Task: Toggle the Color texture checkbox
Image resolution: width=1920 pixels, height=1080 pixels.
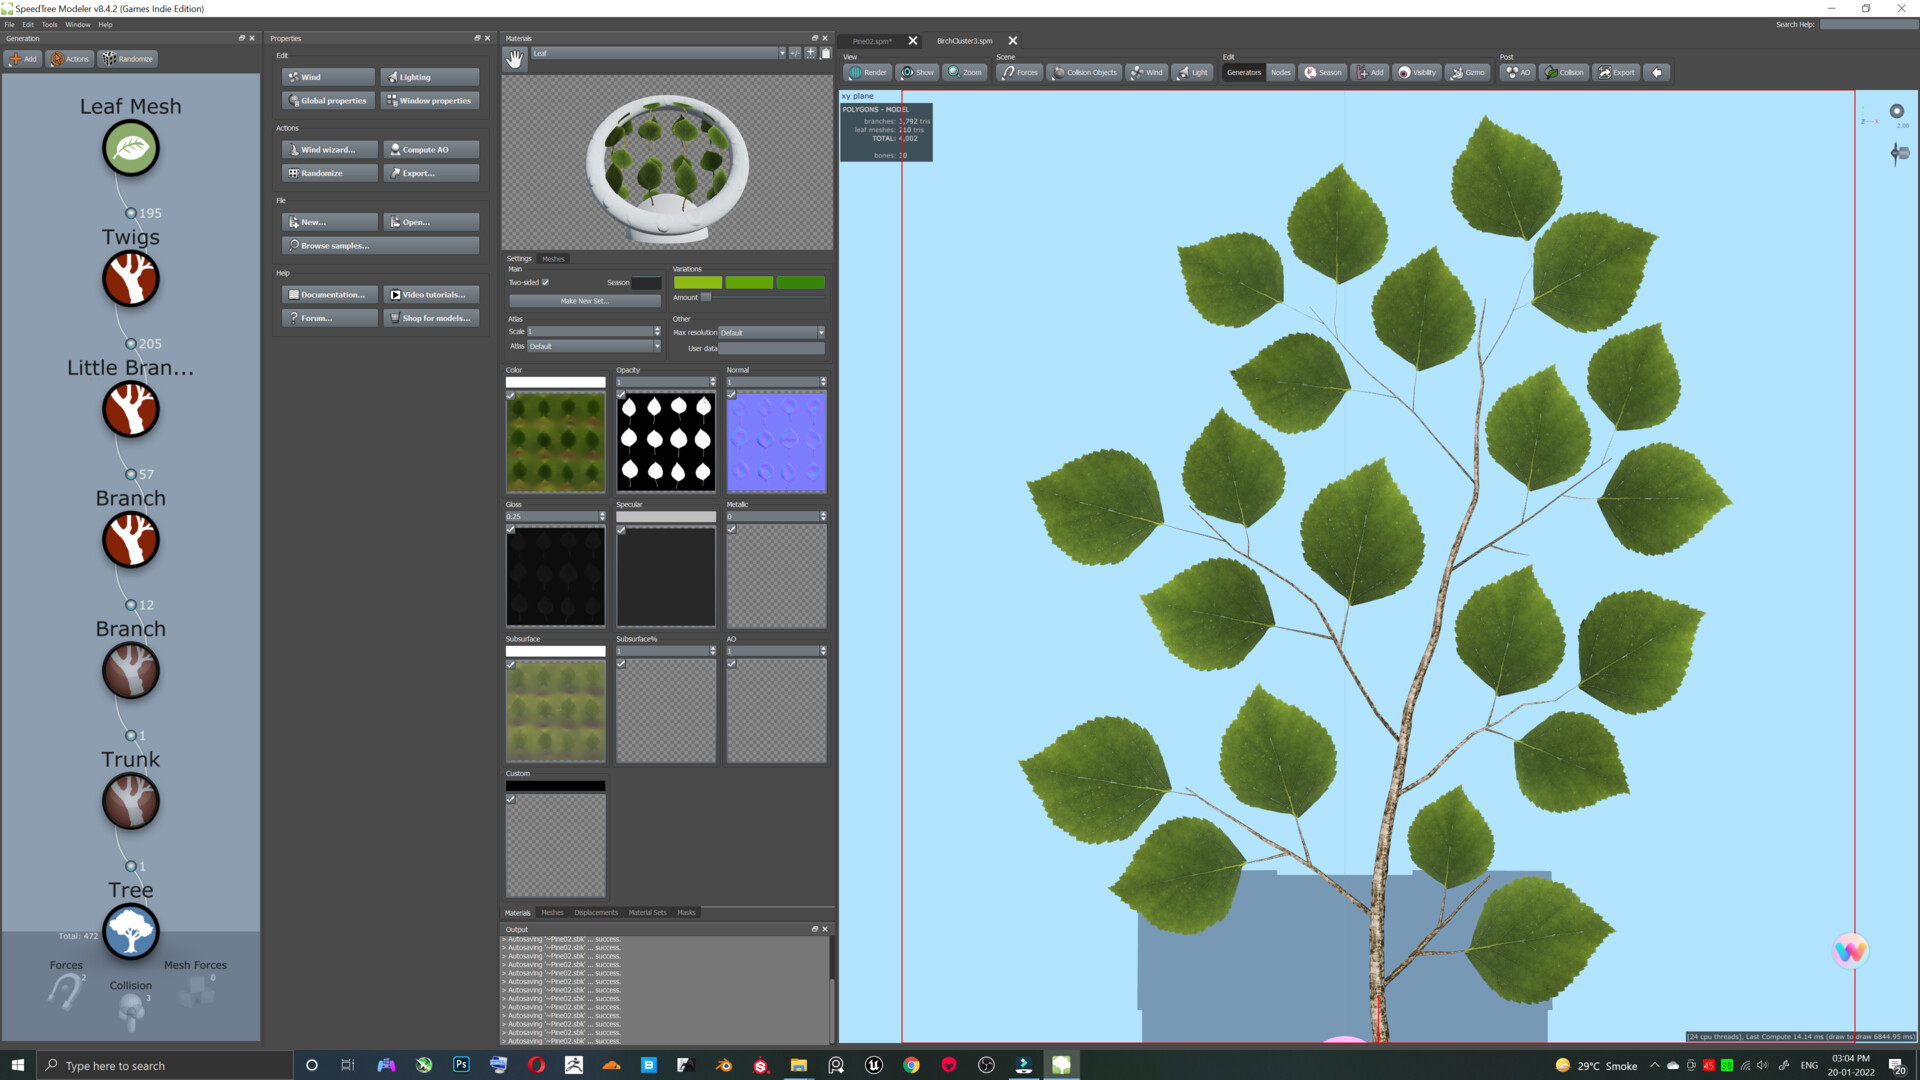Action: click(510, 395)
